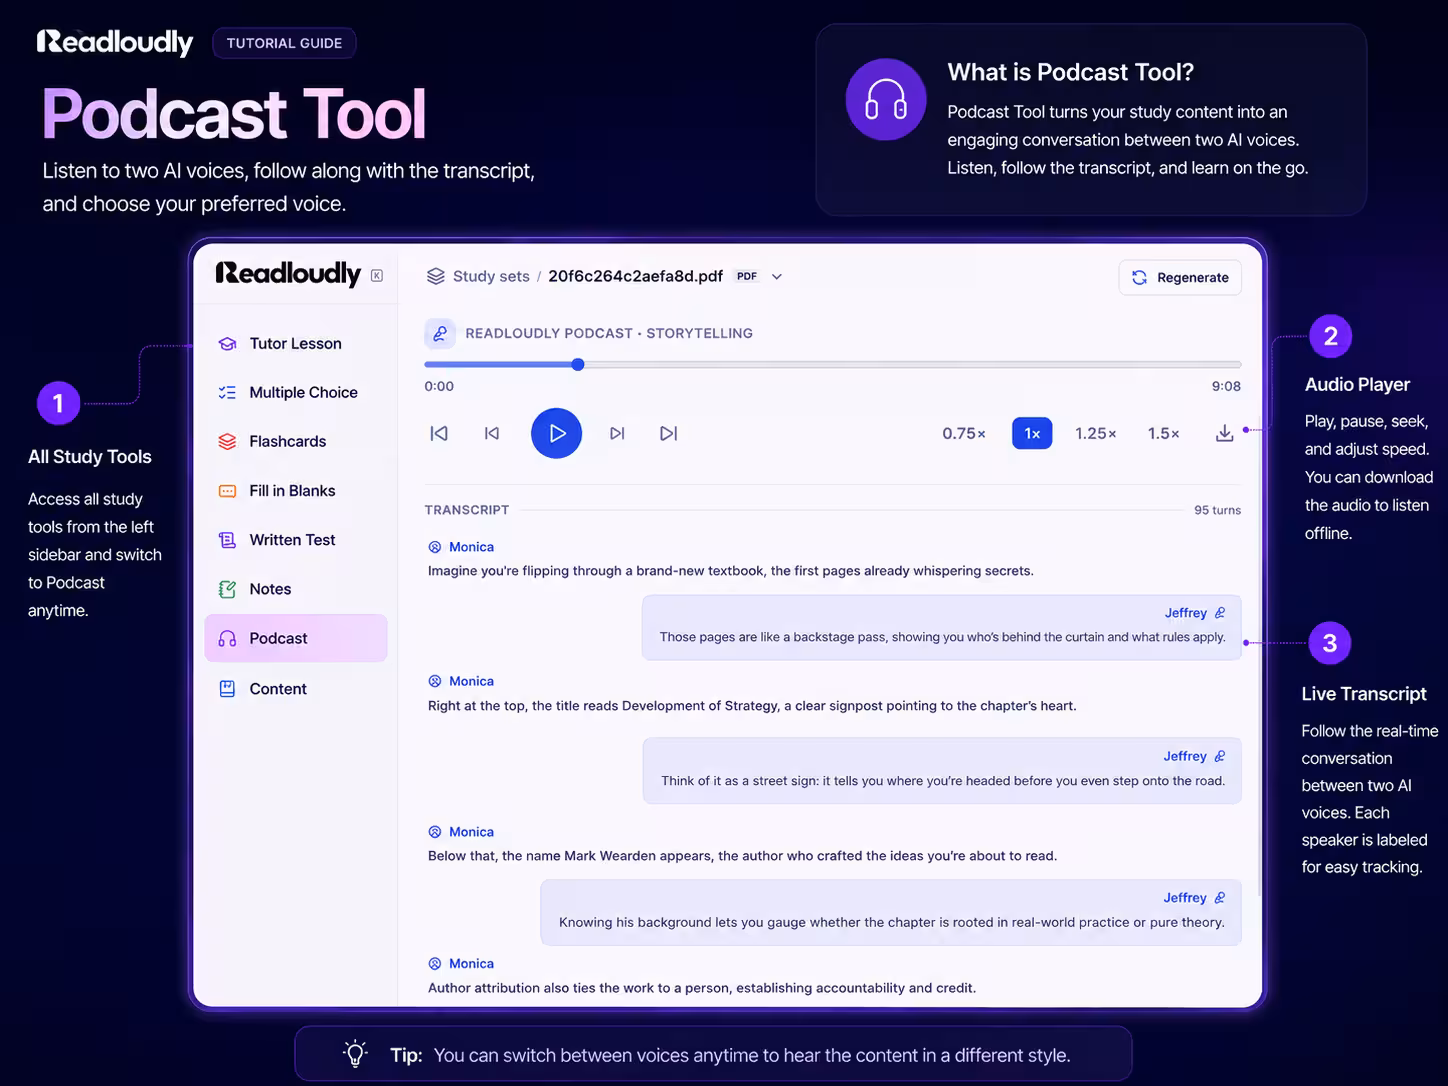1448x1086 pixels.
Task: Expand the PDF file dropdown chevron
Action: [777, 277]
